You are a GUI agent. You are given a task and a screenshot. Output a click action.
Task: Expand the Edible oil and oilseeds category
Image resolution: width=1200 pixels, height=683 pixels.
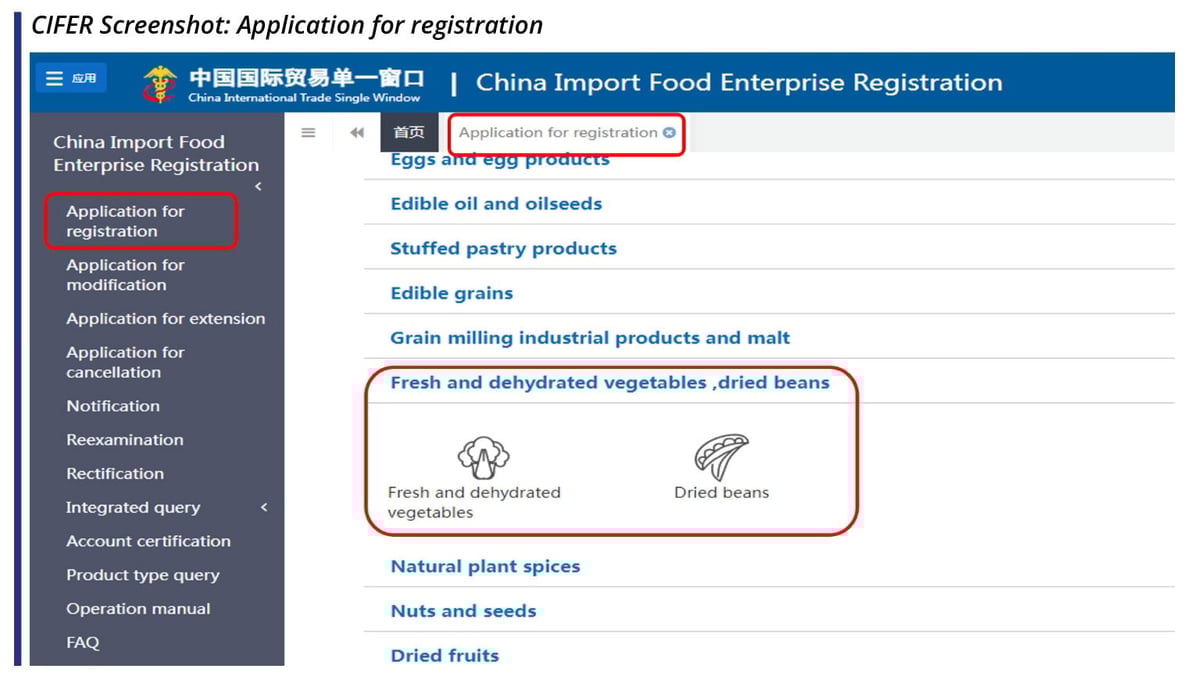point(496,204)
